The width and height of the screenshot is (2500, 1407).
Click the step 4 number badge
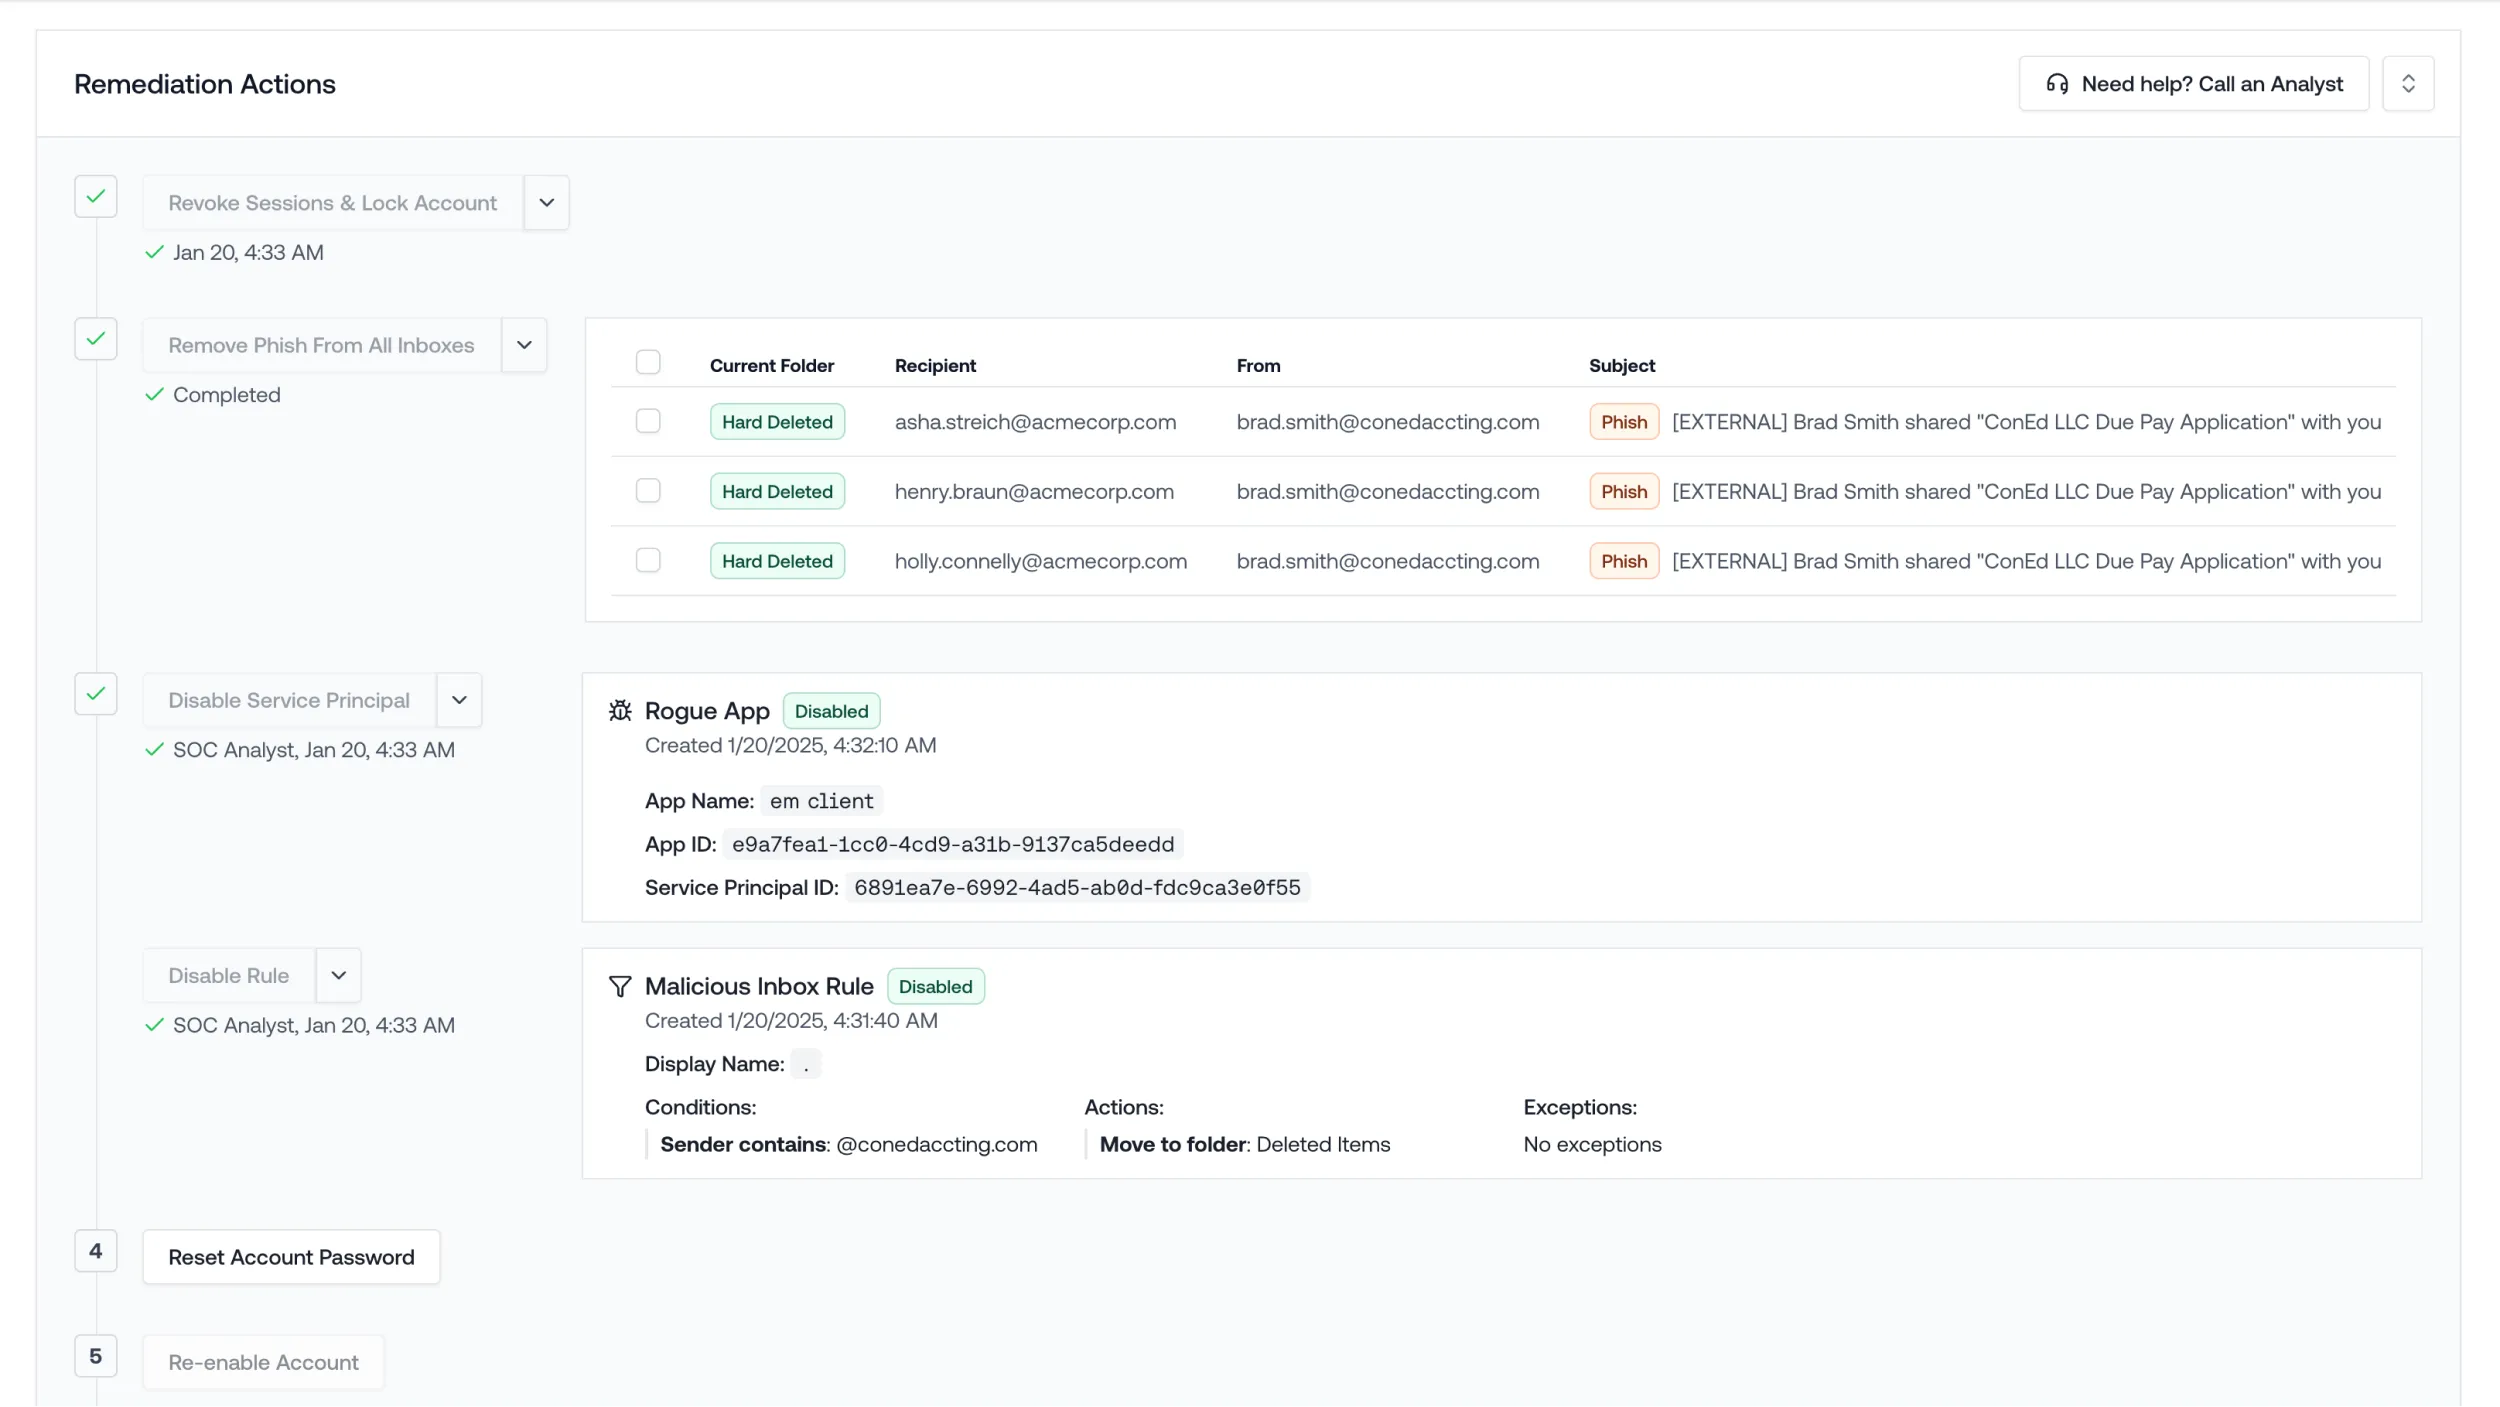click(96, 1251)
